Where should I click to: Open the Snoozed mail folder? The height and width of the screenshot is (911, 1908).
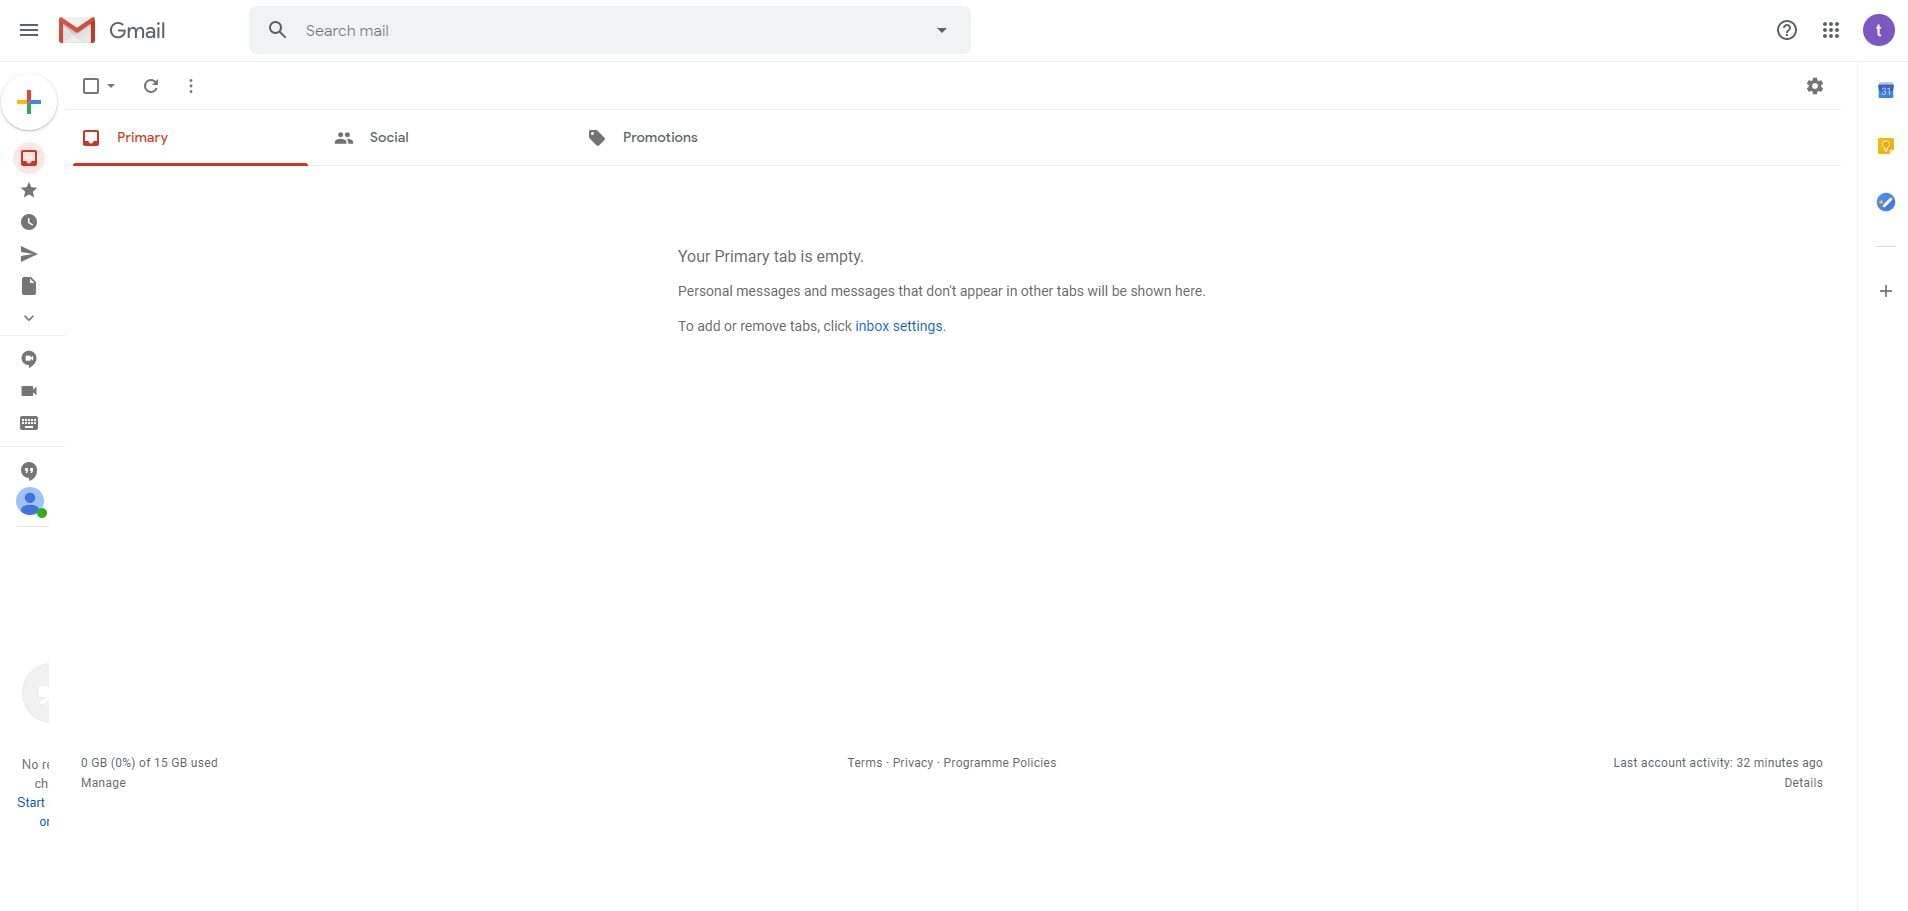pos(29,221)
